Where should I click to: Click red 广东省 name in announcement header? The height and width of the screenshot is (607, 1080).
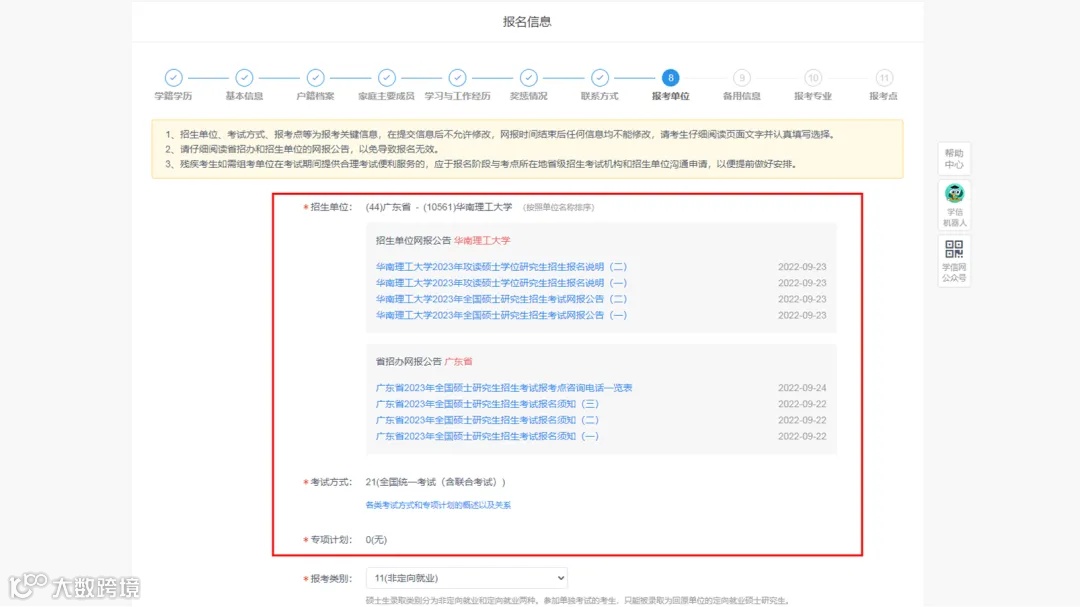pyautogui.click(x=459, y=361)
